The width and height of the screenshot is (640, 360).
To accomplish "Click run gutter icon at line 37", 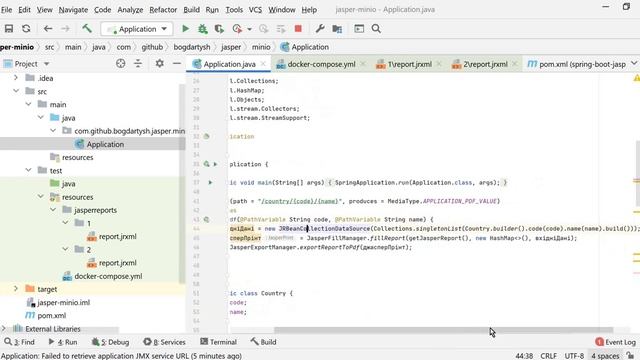I will [x=210, y=182].
